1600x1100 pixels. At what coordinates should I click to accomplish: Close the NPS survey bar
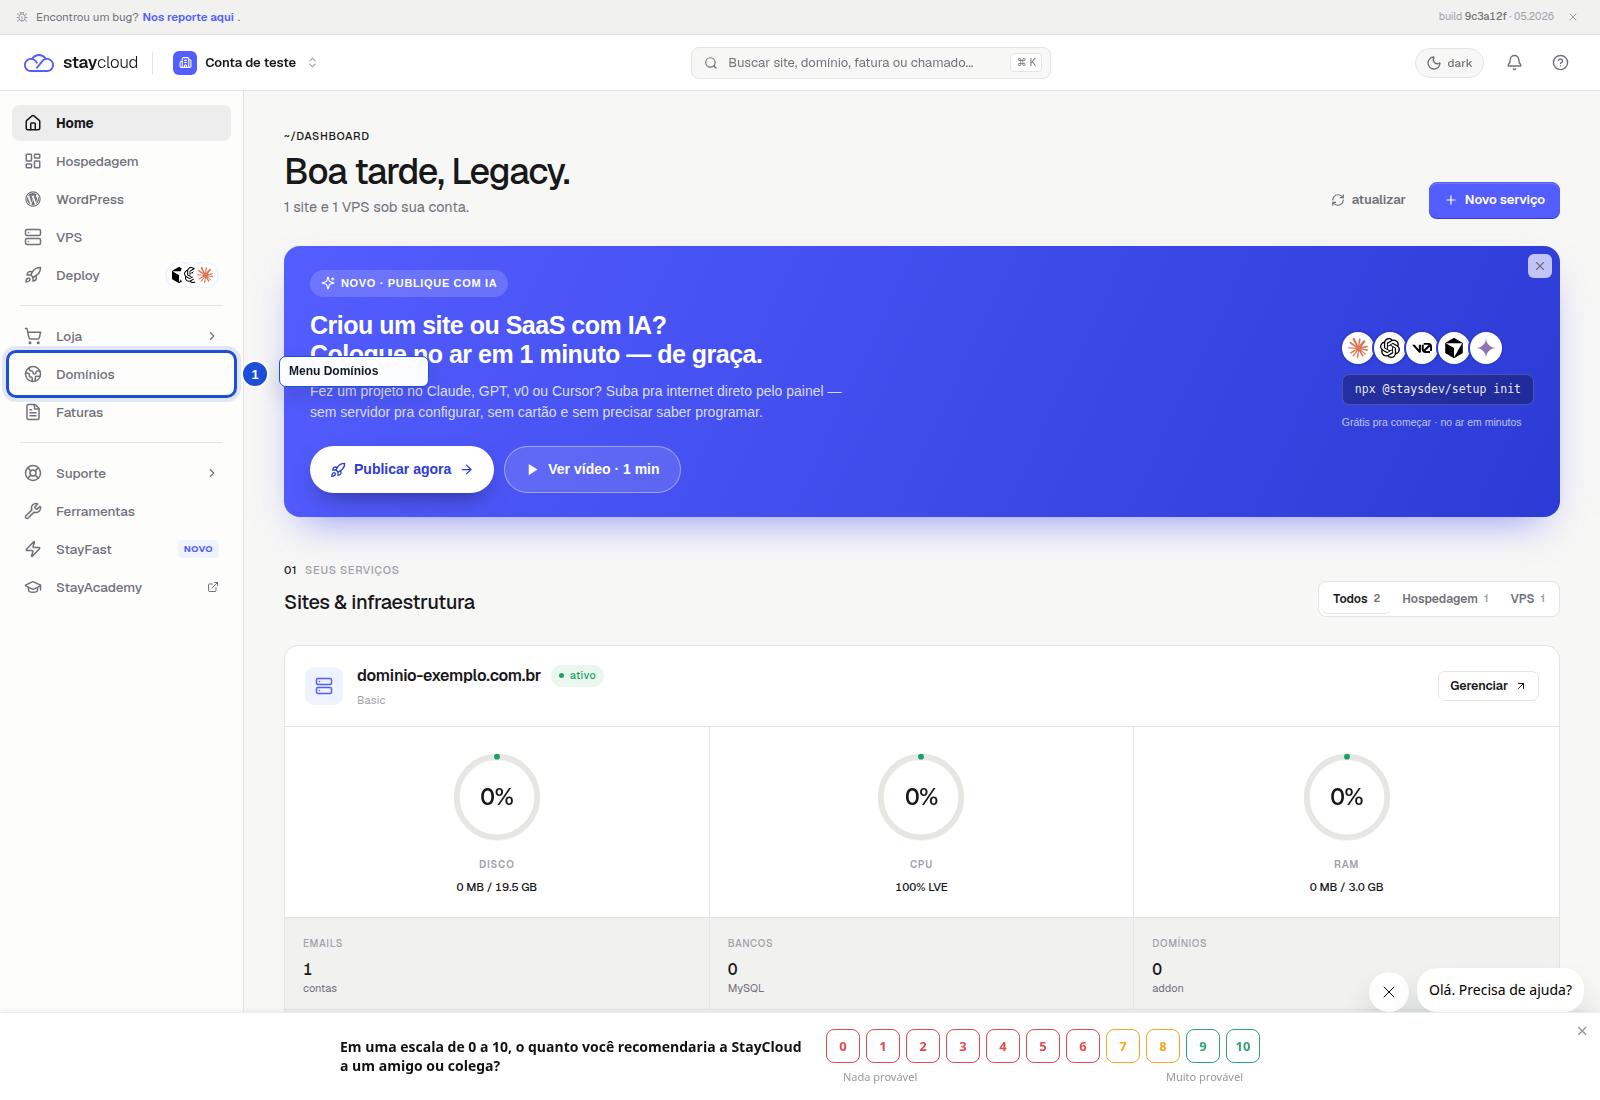[1582, 1031]
